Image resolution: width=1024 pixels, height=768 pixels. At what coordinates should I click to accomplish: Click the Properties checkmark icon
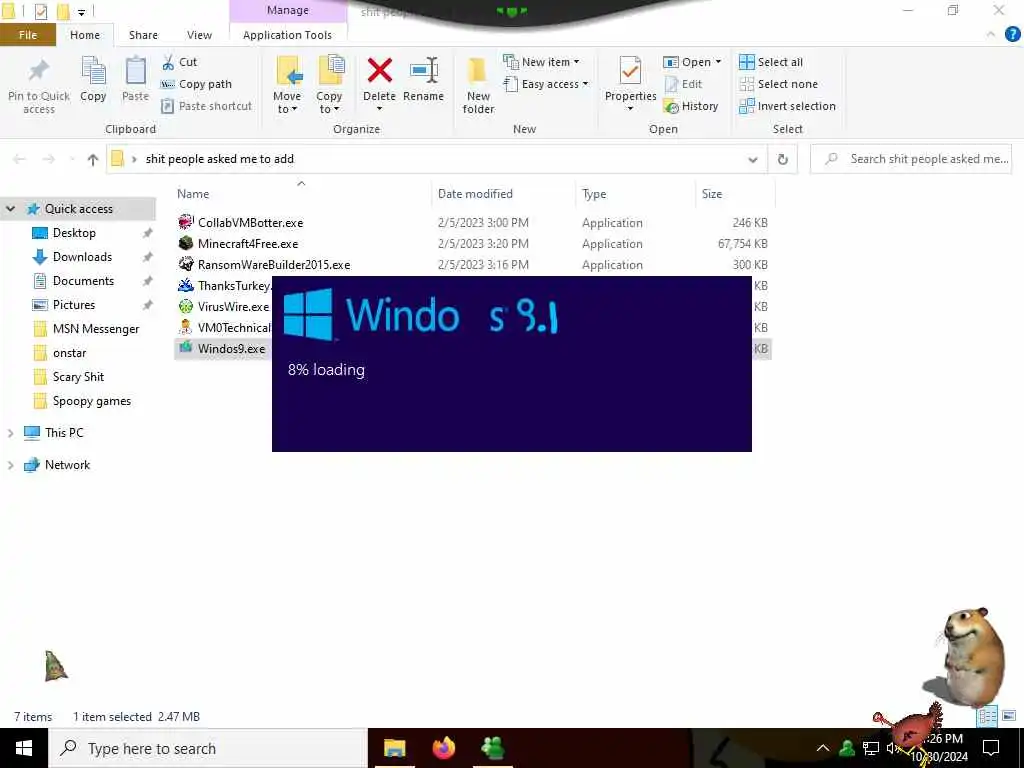click(x=630, y=71)
